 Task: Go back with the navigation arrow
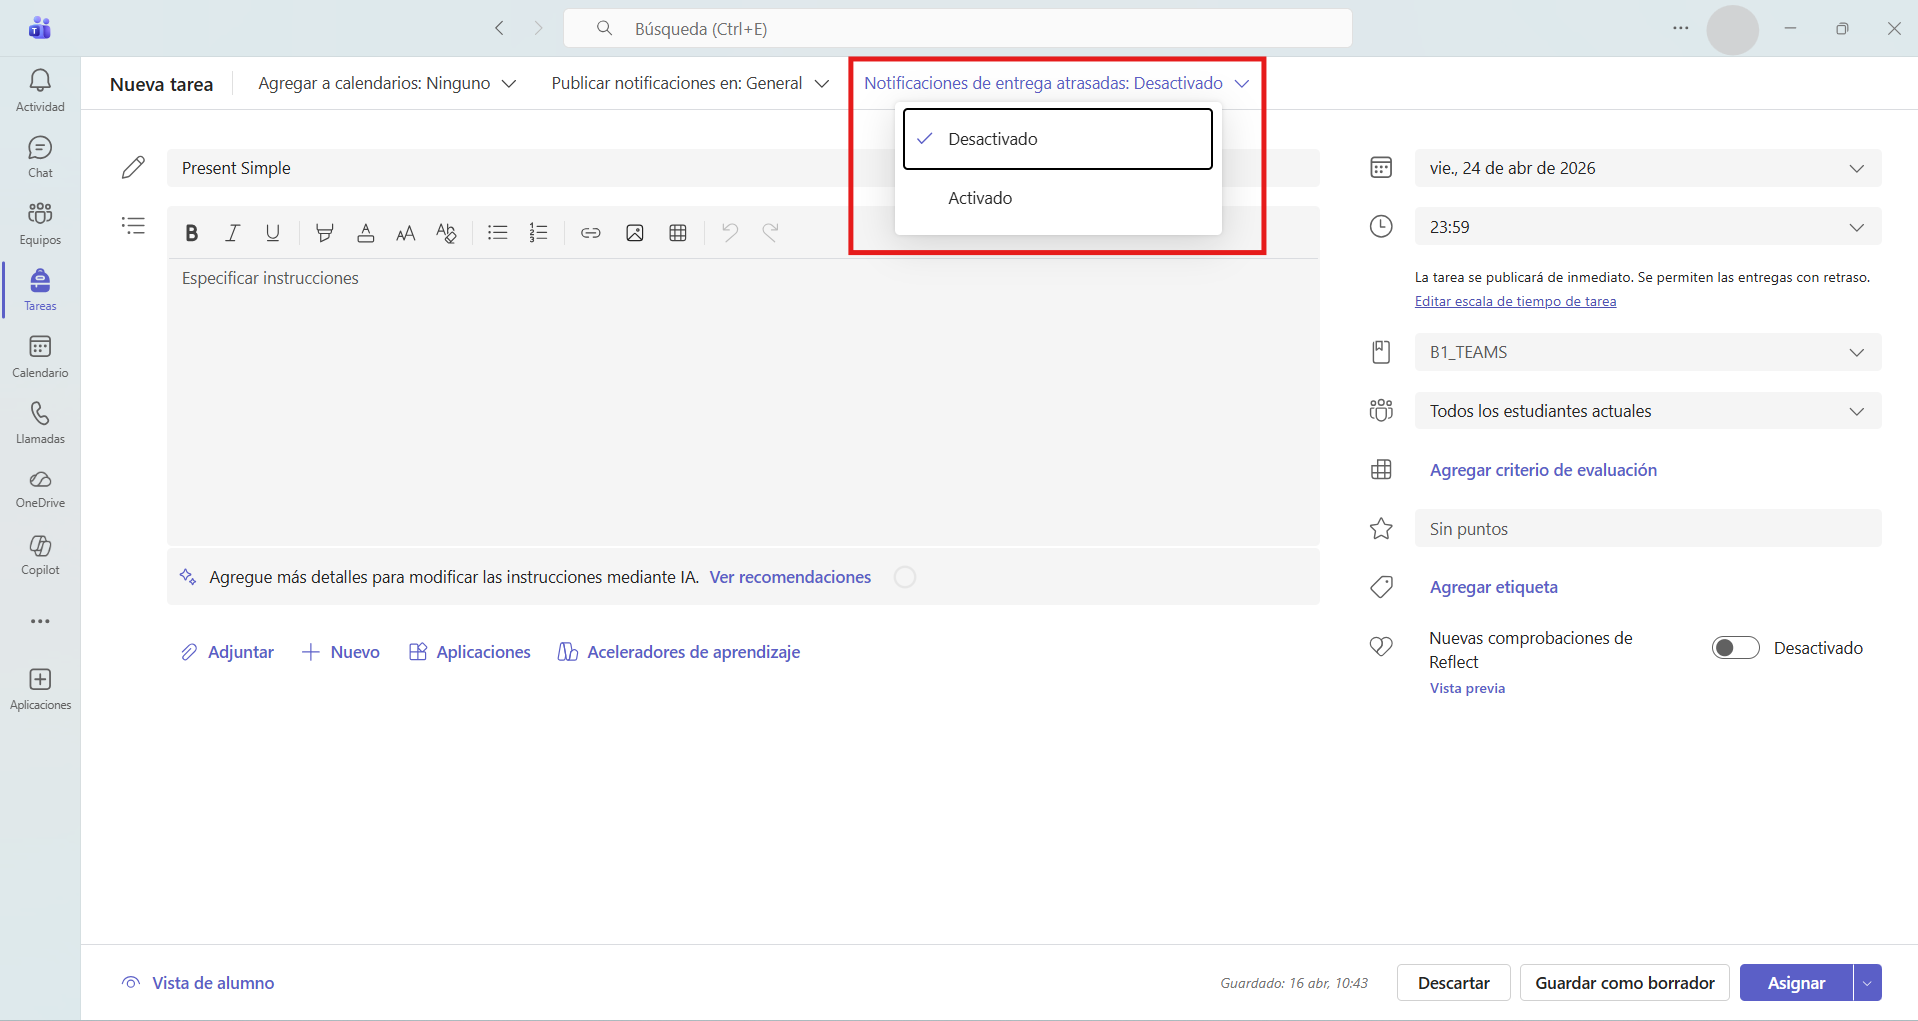(x=499, y=28)
